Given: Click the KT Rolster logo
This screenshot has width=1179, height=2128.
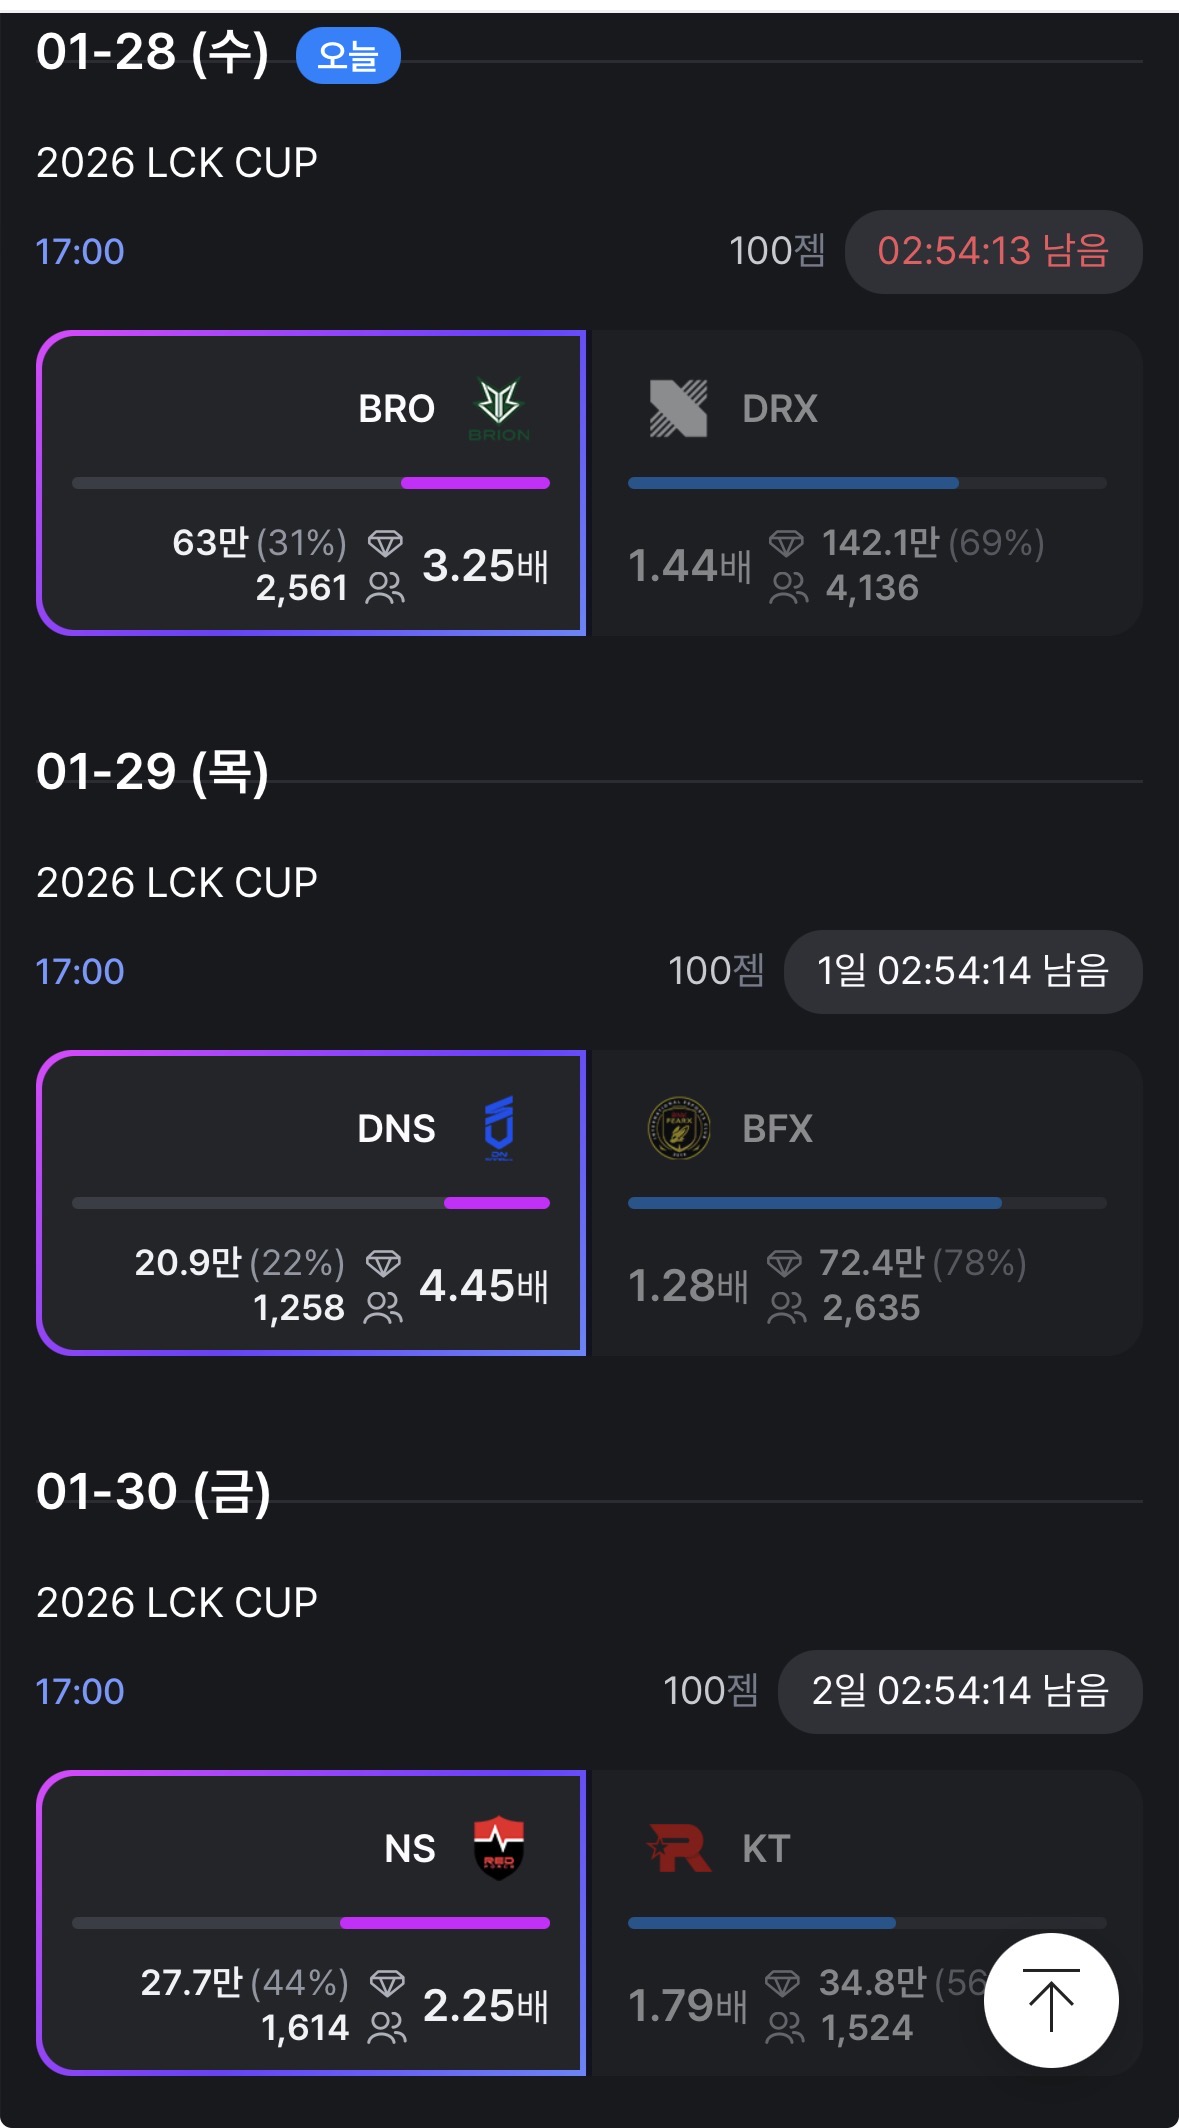Looking at the screenshot, I should pos(680,1848).
